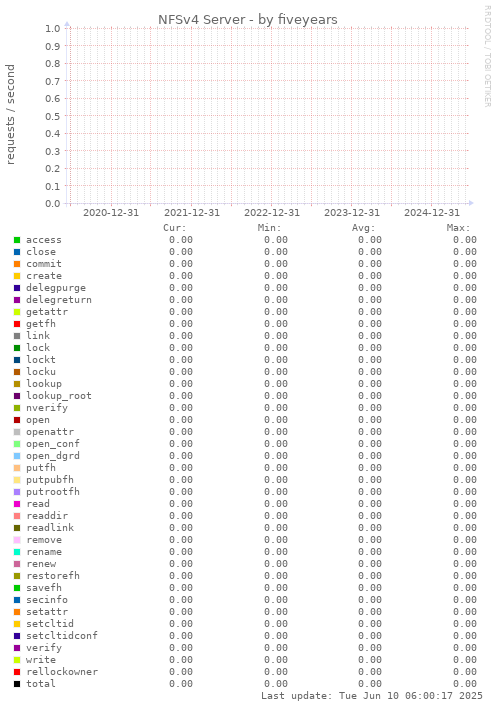
Task: Click the cyan swatch beside rename
Action: pyautogui.click(x=17, y=552)
